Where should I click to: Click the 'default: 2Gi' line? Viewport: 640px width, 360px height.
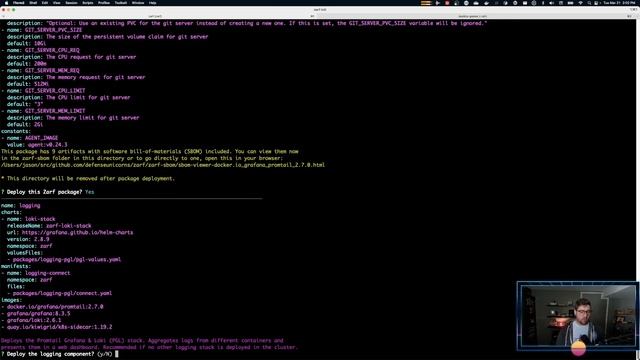tap(25, 124)
